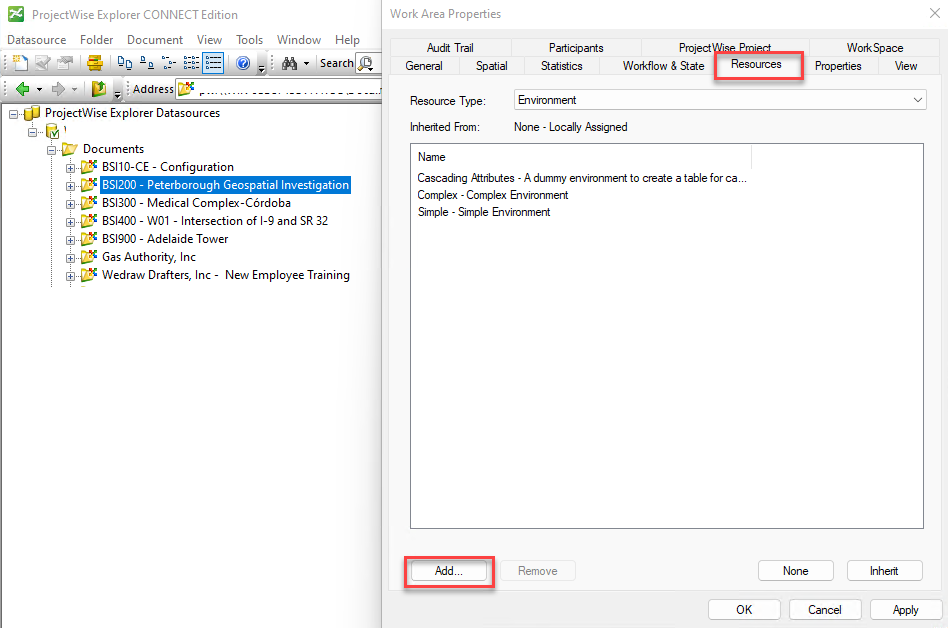Select Gas Authority, Inc work area
This screenshot has height=628, width=948.
(149, 257)
